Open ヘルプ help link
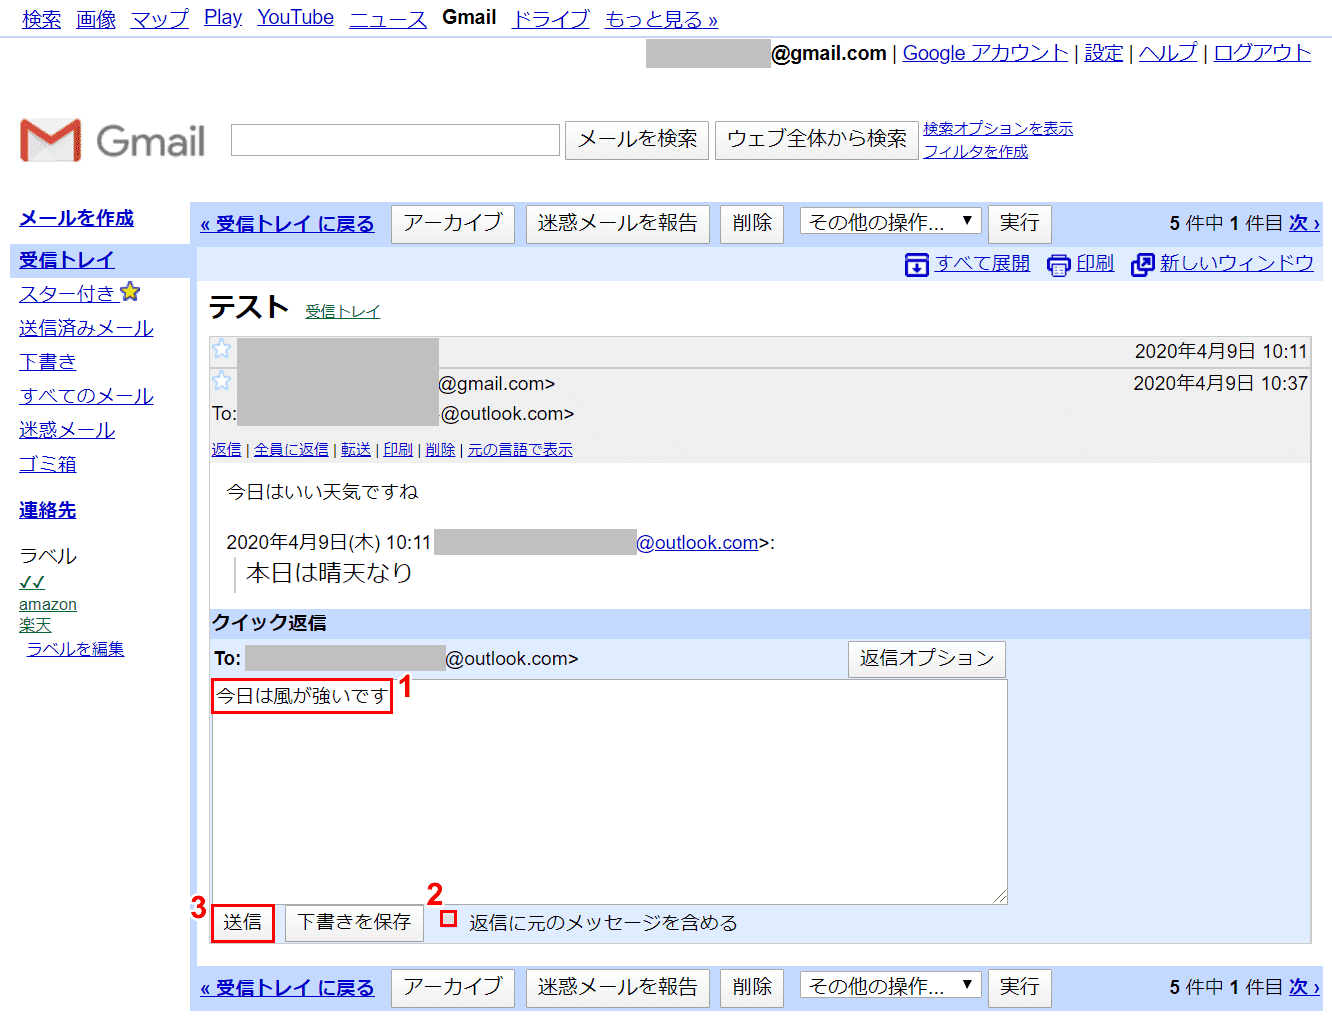Screen dimensions: 1332x1029 click(x=1168, y=53)
